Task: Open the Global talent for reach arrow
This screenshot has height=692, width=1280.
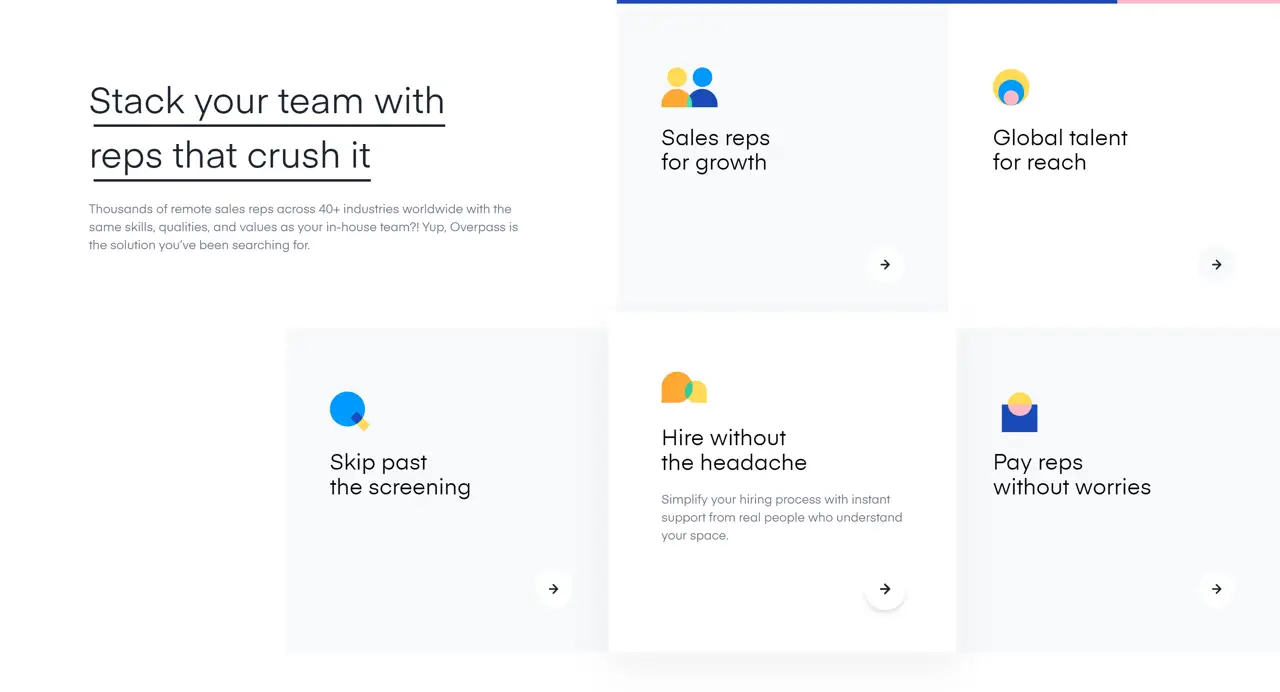Action: (1216, 265)
